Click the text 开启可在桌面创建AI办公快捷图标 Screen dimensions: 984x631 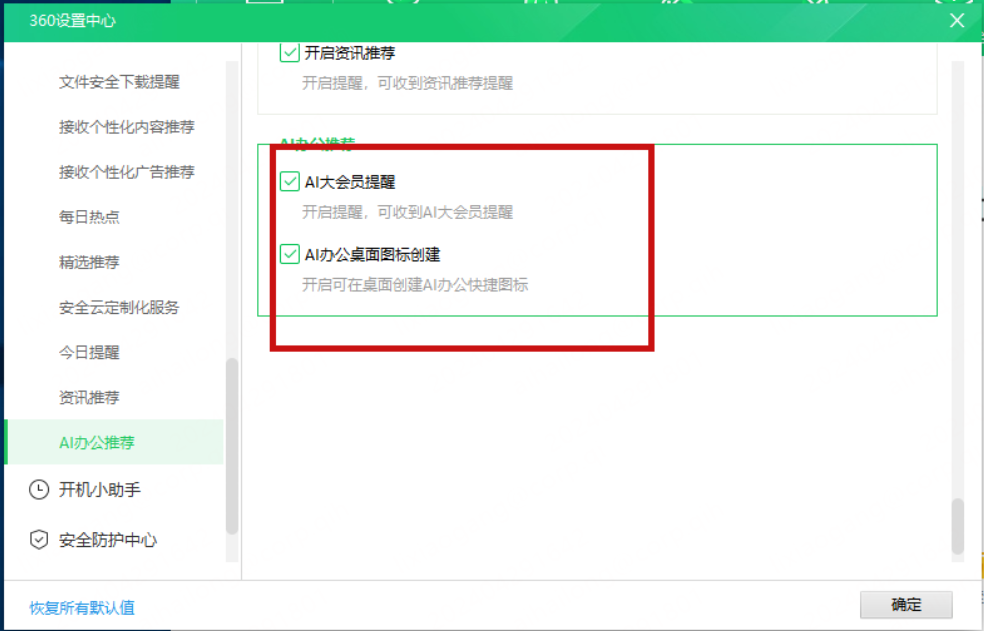415,284
